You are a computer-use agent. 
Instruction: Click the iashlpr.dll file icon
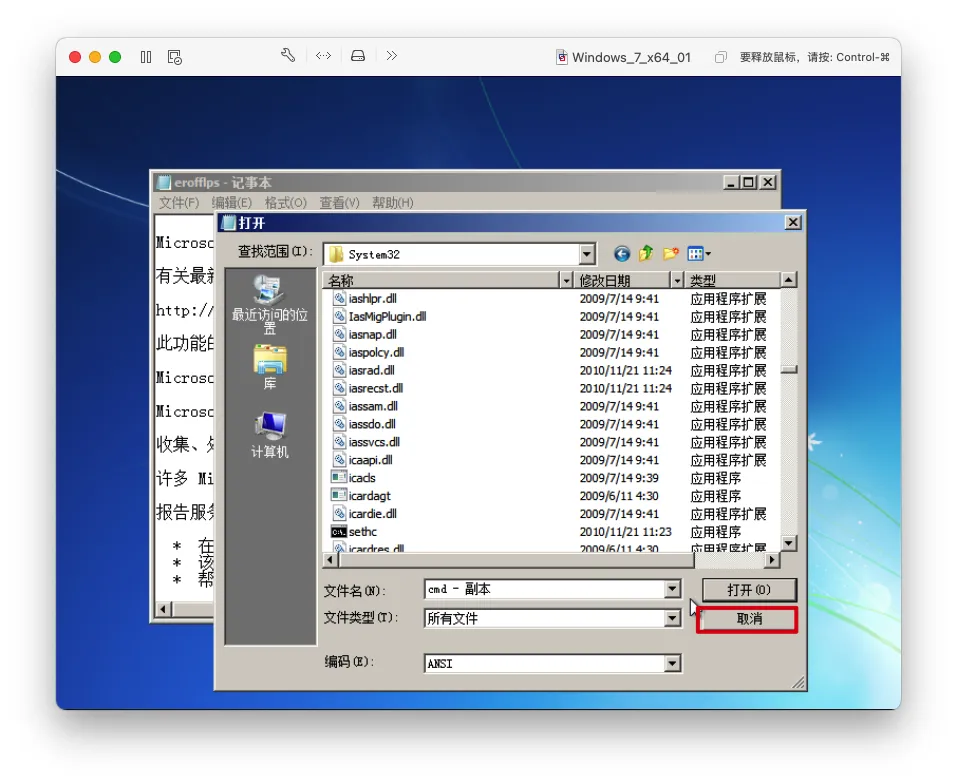point(340,298)
